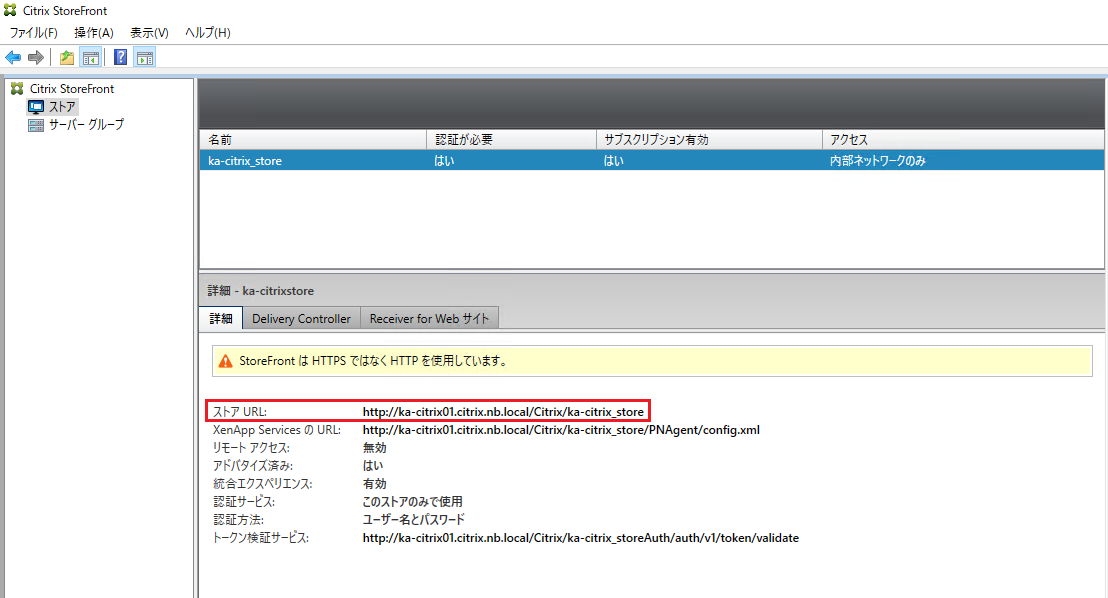Click the HTTPS warning message text

click(x=373, y=360)
